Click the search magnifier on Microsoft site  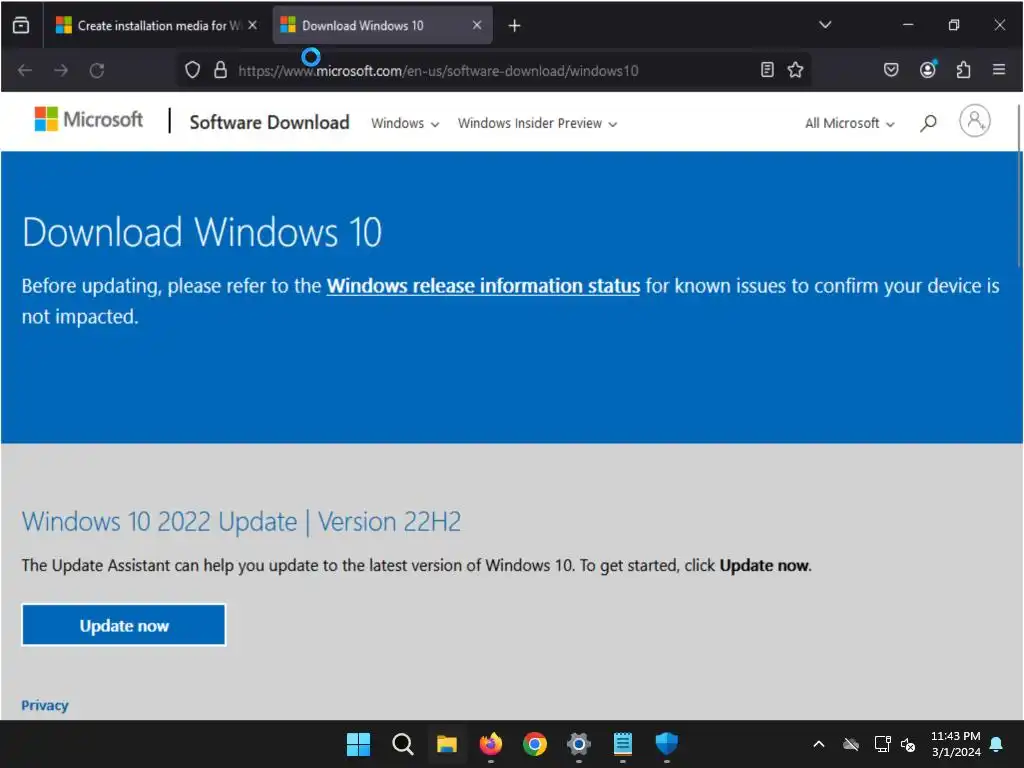click(928, 123)
